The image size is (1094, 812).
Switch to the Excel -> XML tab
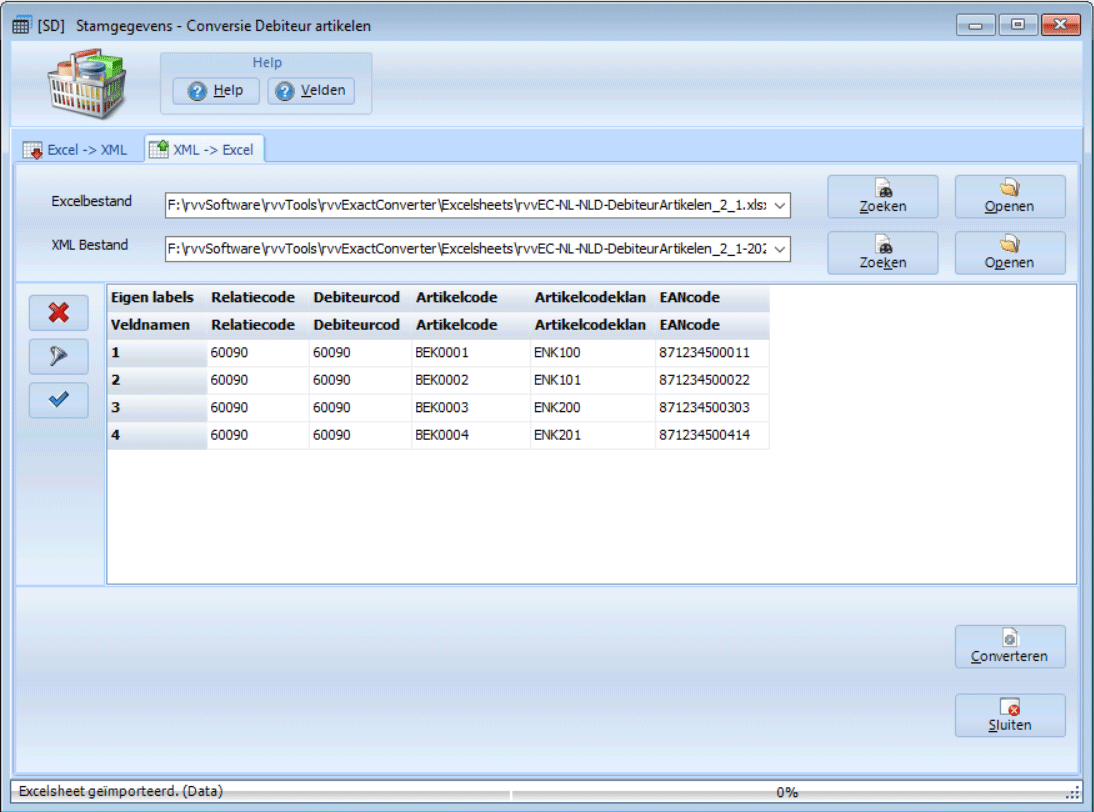[x=75, y=150]
